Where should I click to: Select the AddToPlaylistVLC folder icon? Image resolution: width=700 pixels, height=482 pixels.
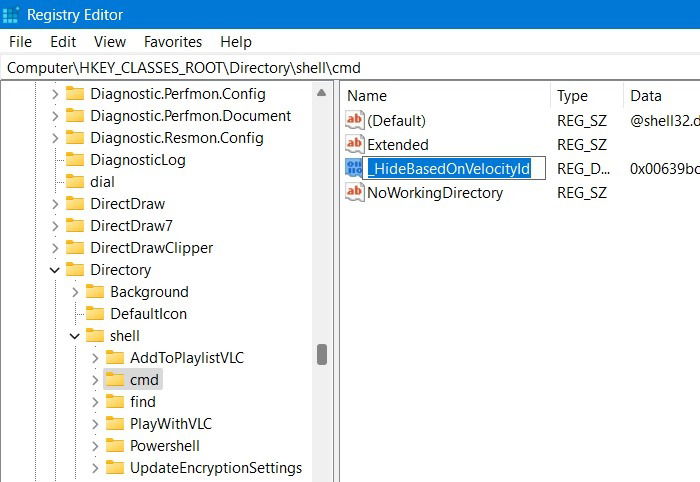click(x=115, y=357)
